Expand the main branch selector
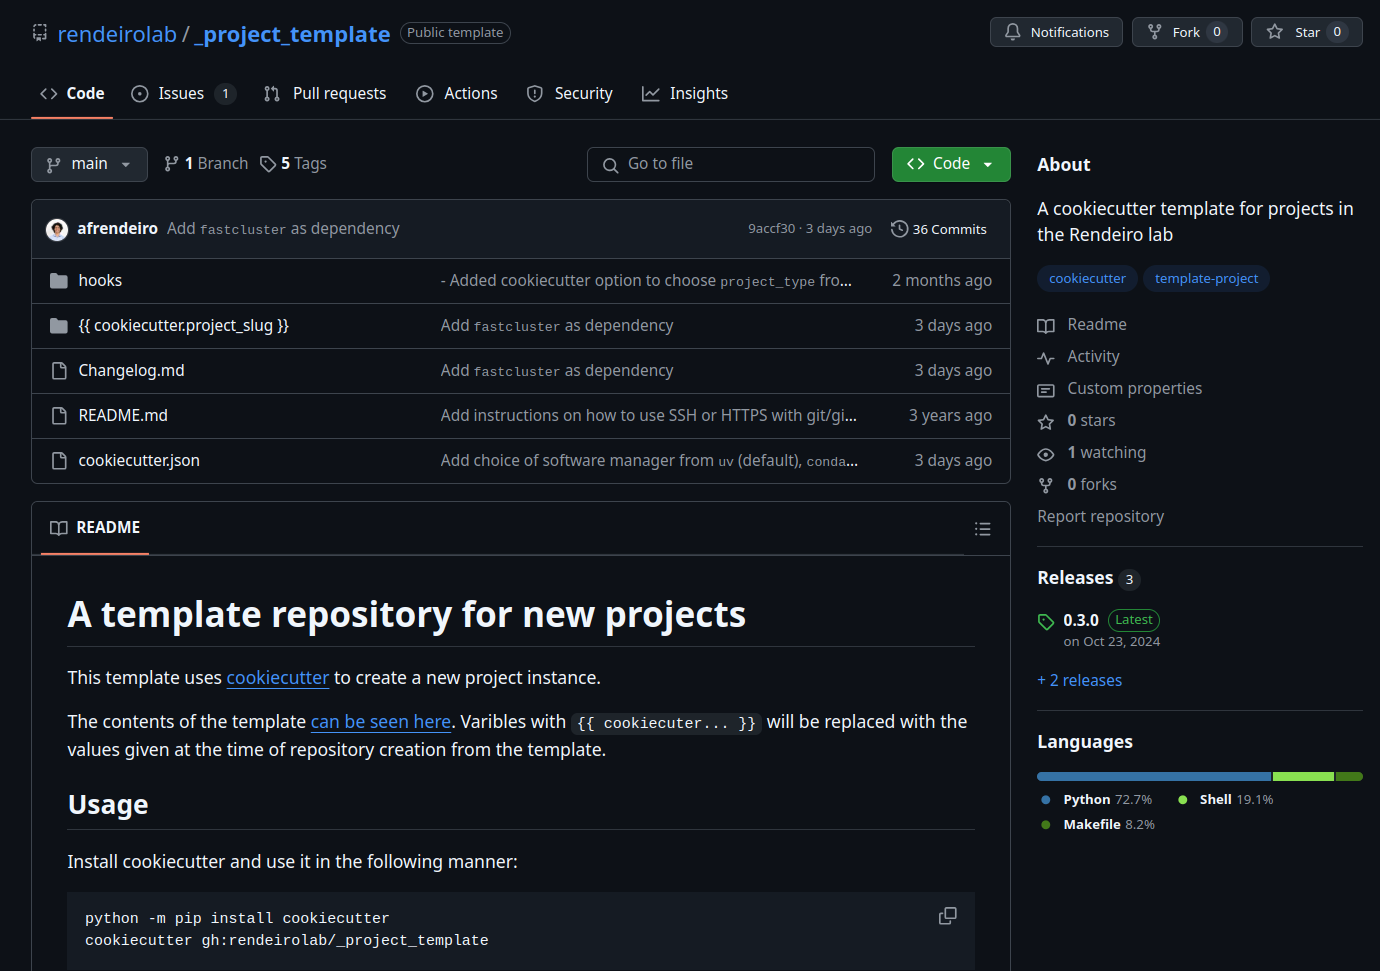Image resolution: width=1380 pixels, height=971 pixels. click(x=89, y=164)
